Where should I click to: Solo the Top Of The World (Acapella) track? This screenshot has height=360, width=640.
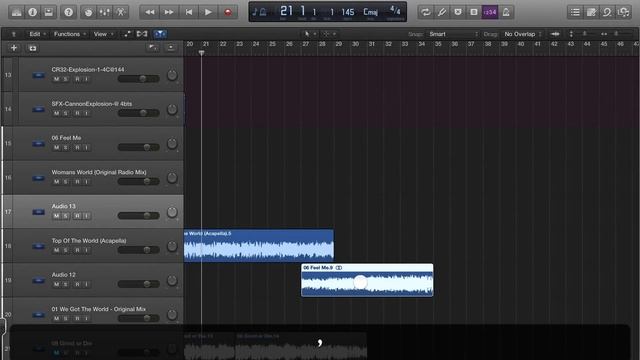click(x=65, y=250)
